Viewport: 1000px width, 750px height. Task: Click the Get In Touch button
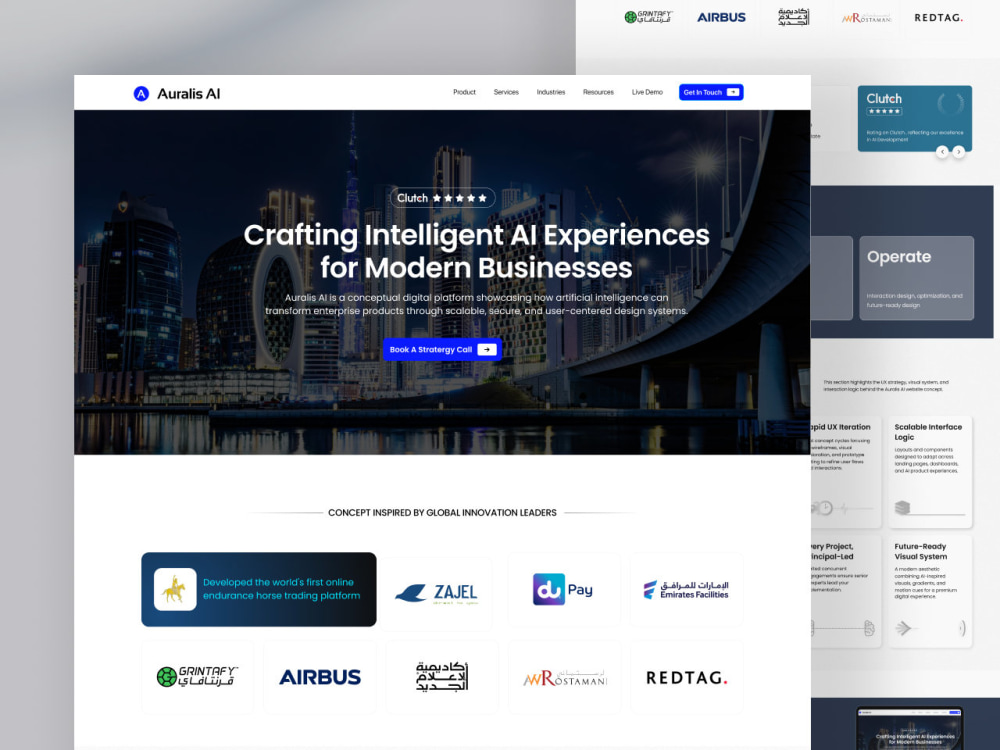[711, 92]
